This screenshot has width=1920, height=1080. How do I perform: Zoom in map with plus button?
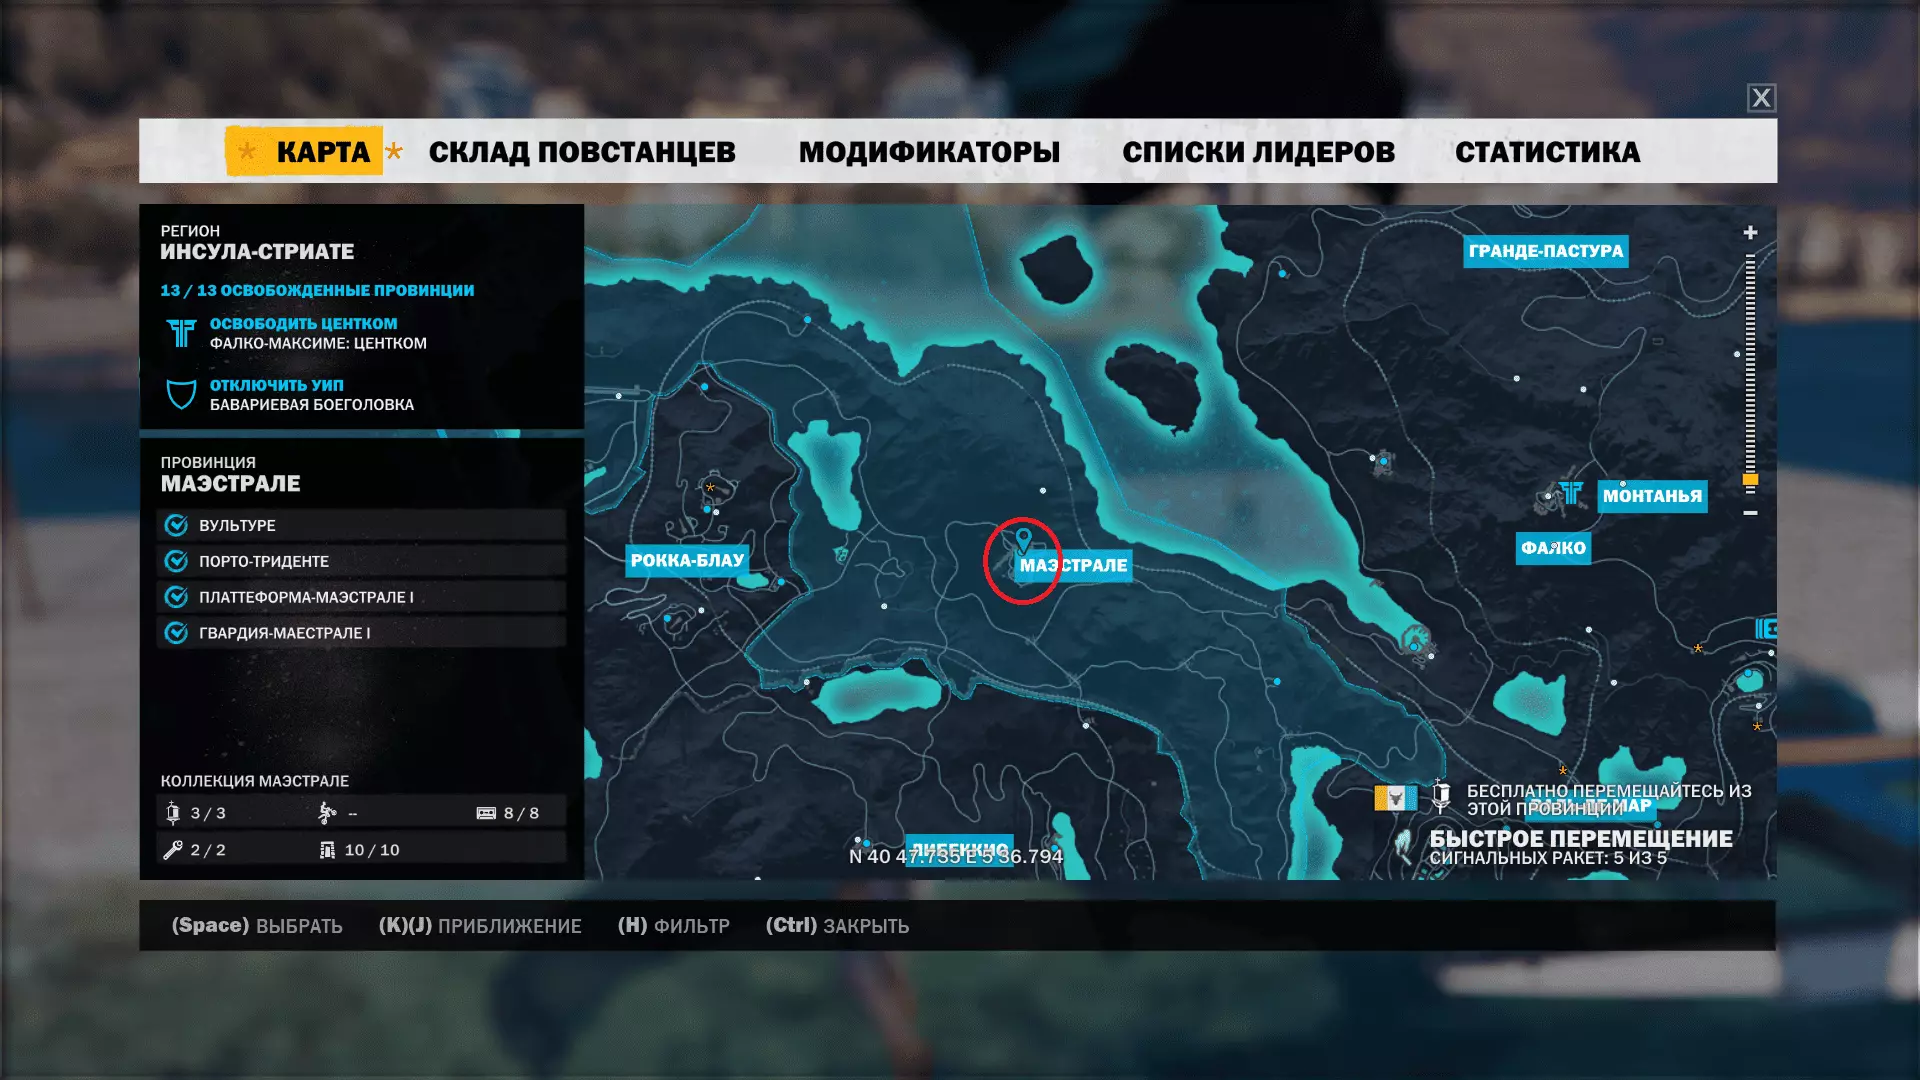[x=1750, y=233]
